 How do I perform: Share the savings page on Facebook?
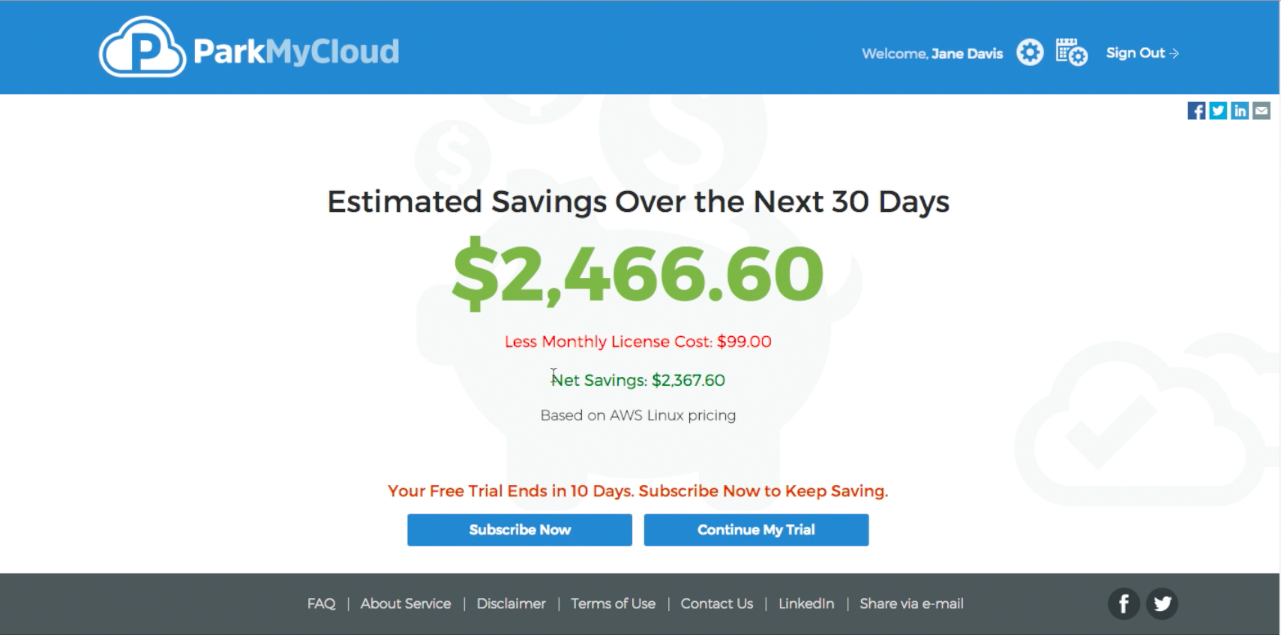click(1196, 110)
